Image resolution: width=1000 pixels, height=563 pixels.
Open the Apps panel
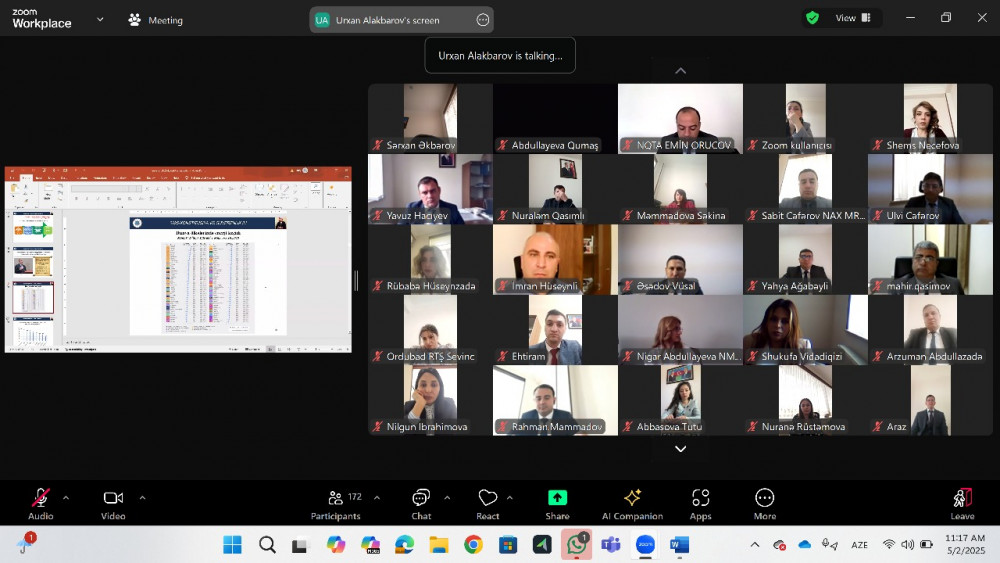[x=700, y=503]
